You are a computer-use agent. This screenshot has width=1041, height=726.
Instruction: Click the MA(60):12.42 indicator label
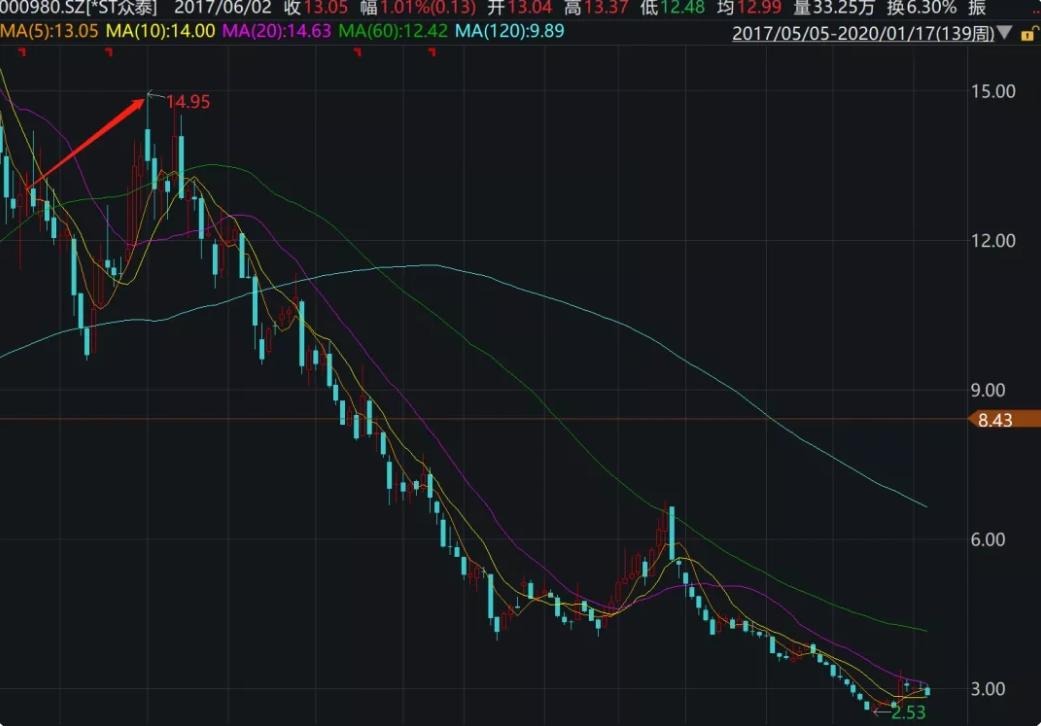click(x=393, y=31)
